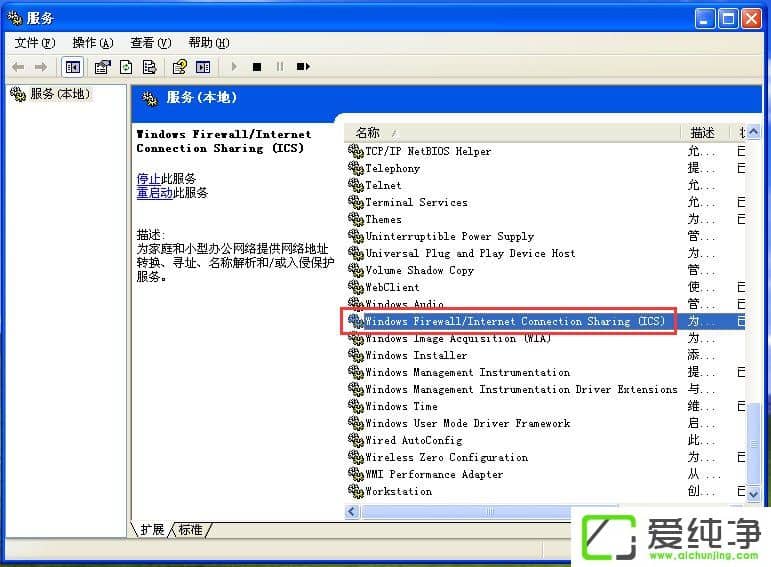The image size is (771, 567).
Task: Click the gear icon beside Workstation
Action: [356, 491]
